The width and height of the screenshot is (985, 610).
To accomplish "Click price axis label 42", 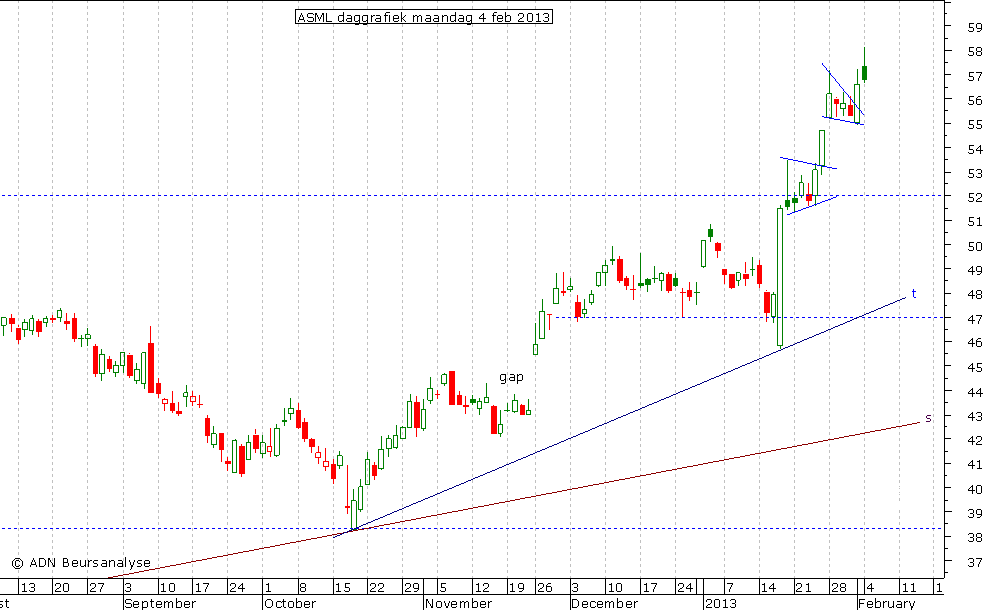I will click(975, 440).
